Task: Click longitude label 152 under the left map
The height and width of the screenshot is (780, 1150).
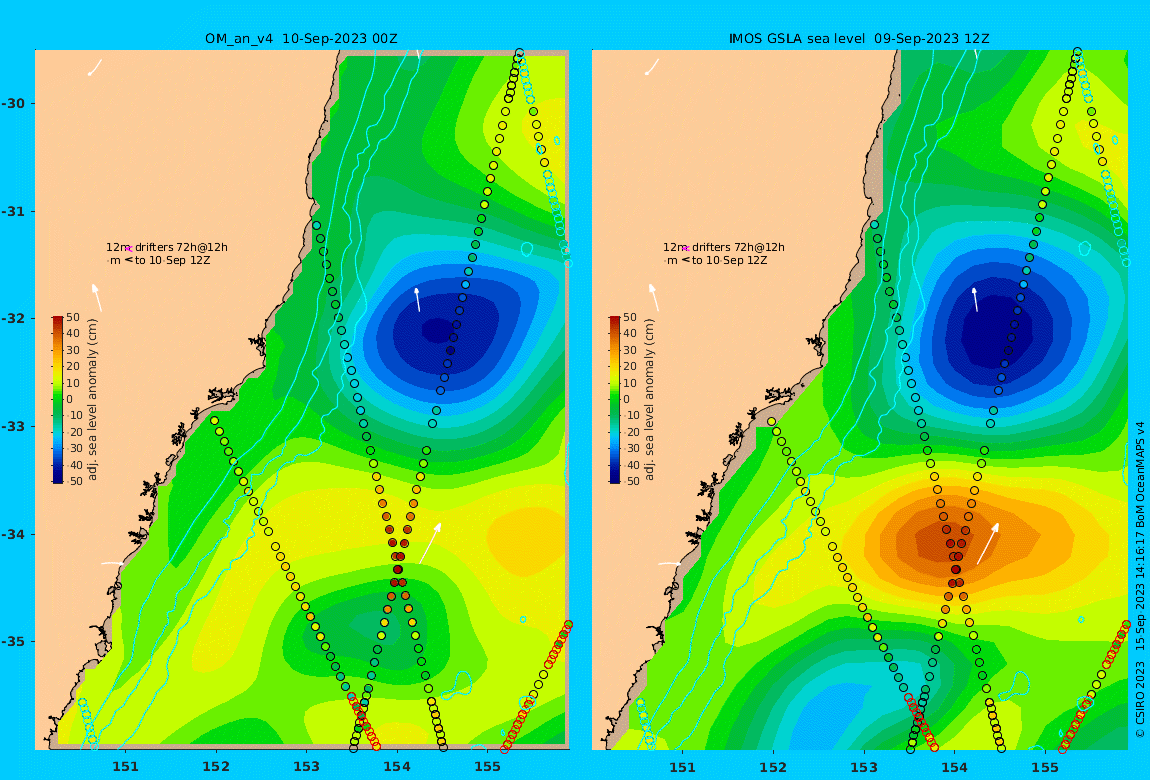Action: coord(216,767)
